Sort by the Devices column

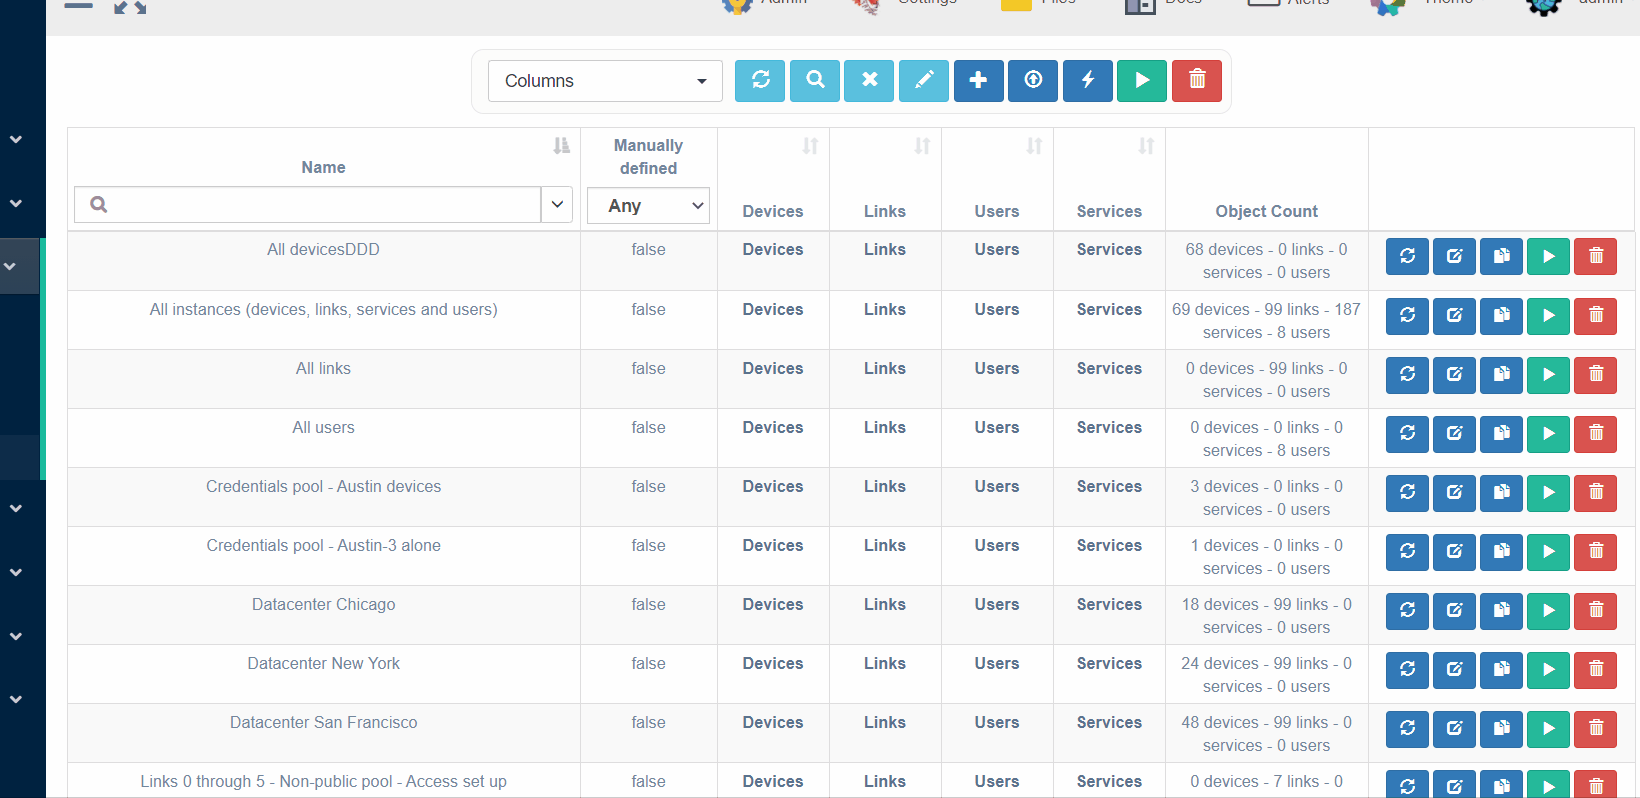point(810,146)
